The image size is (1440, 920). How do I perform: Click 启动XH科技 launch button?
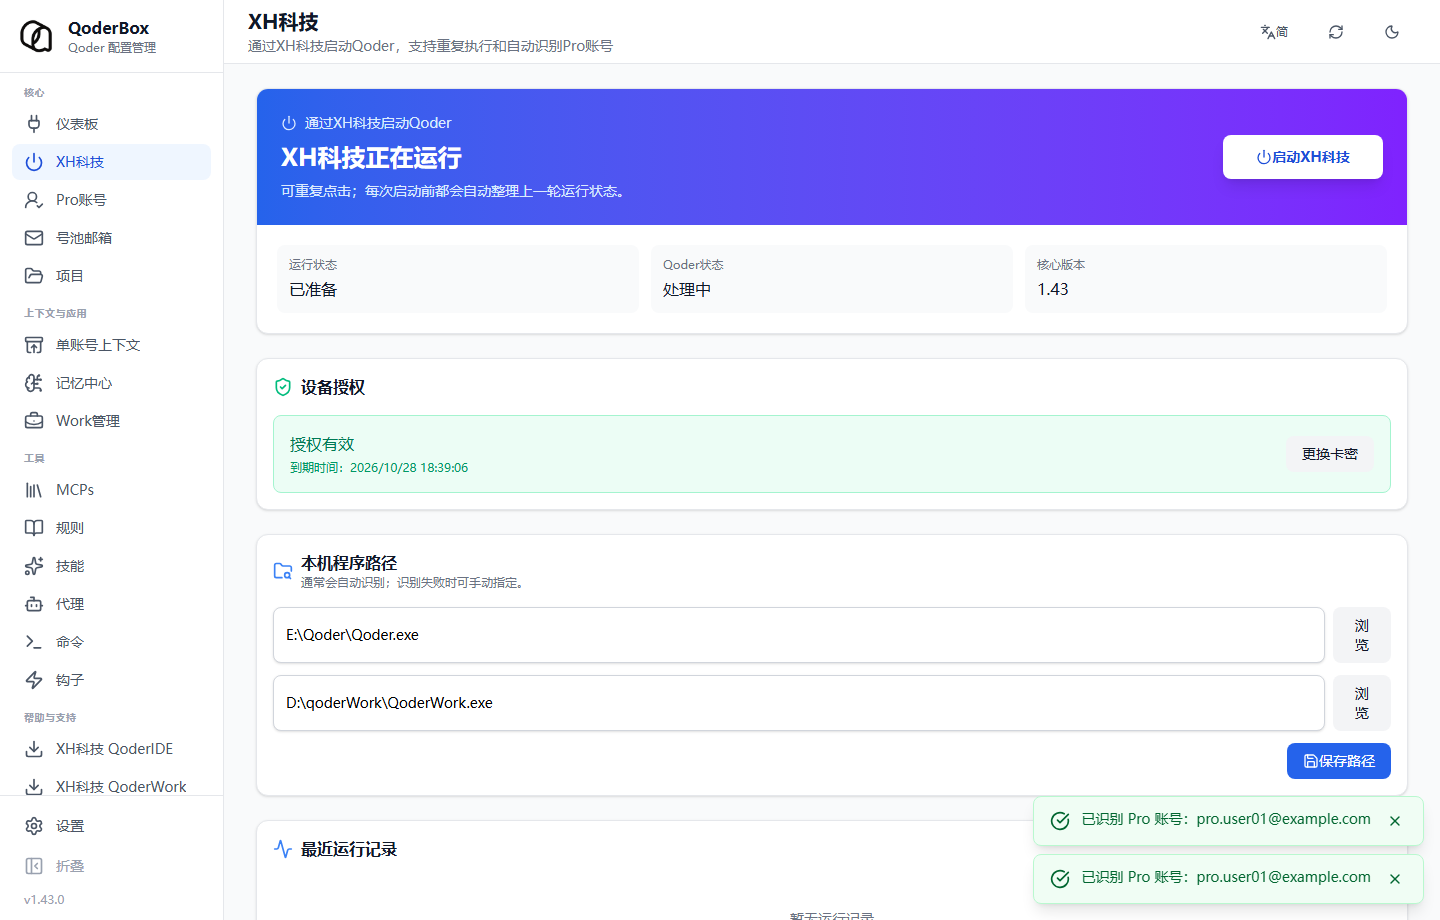click(x=1303, y=157)
